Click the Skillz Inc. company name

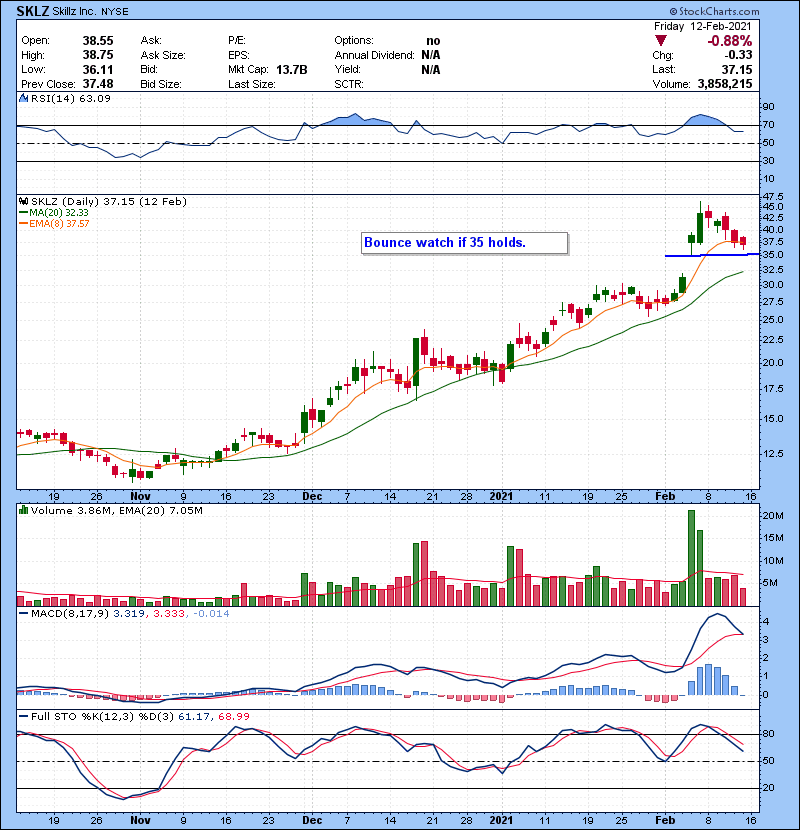coord(76,11)
